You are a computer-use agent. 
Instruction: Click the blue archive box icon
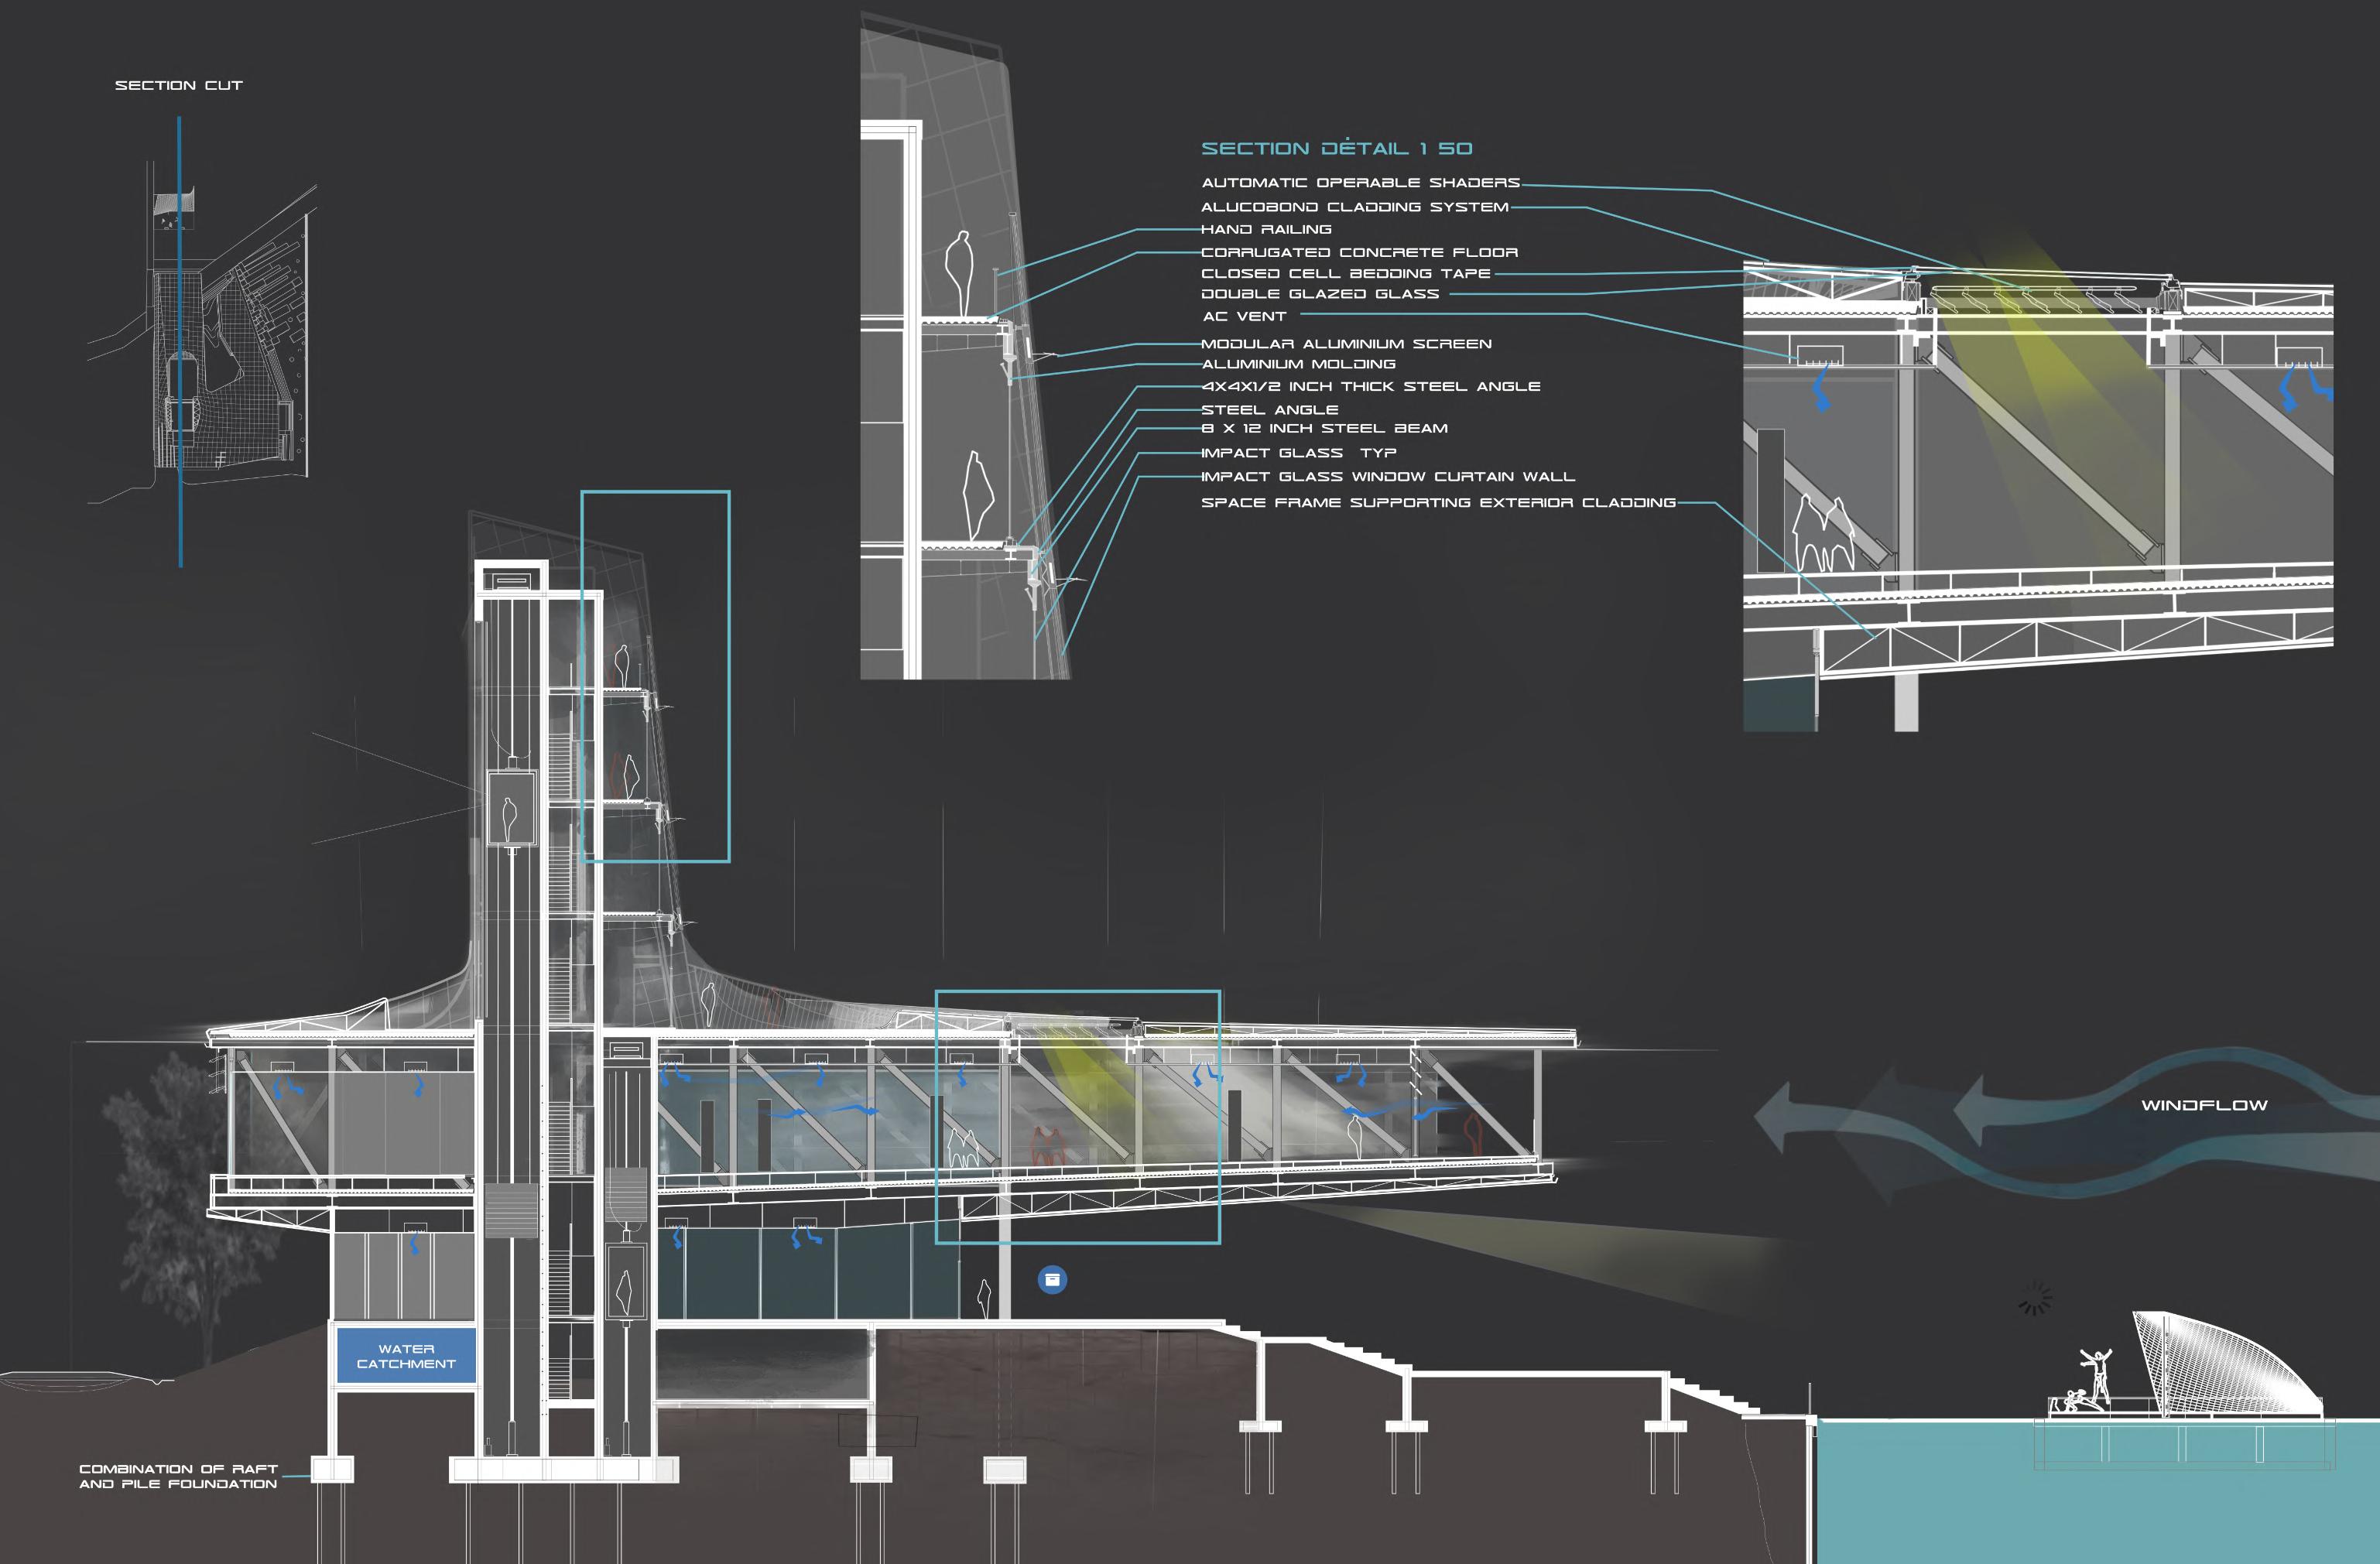click(x=1052, y=1279)
